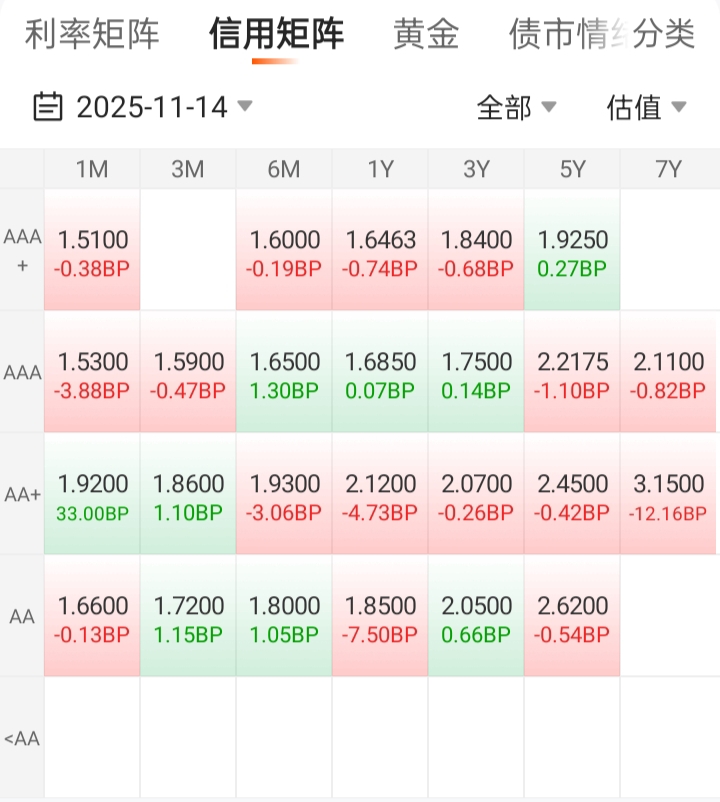Tap the AAA 5Y cell showing 2.2175

(x=572, y=372)
